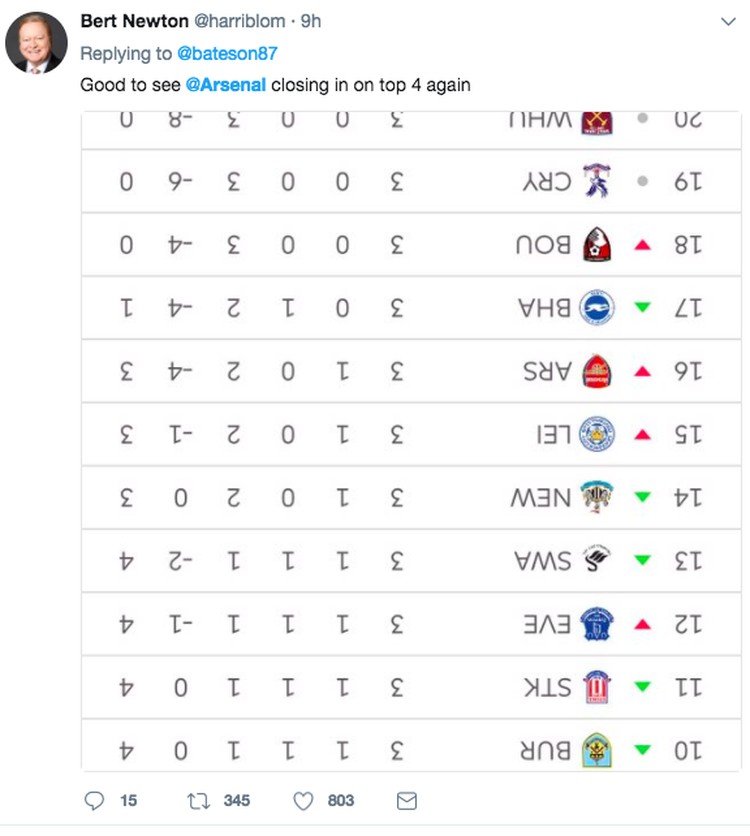The width and height of the screenshot is (750, 836).
Task: Click the Leicester club crest
Action: [x=597, y=434]
